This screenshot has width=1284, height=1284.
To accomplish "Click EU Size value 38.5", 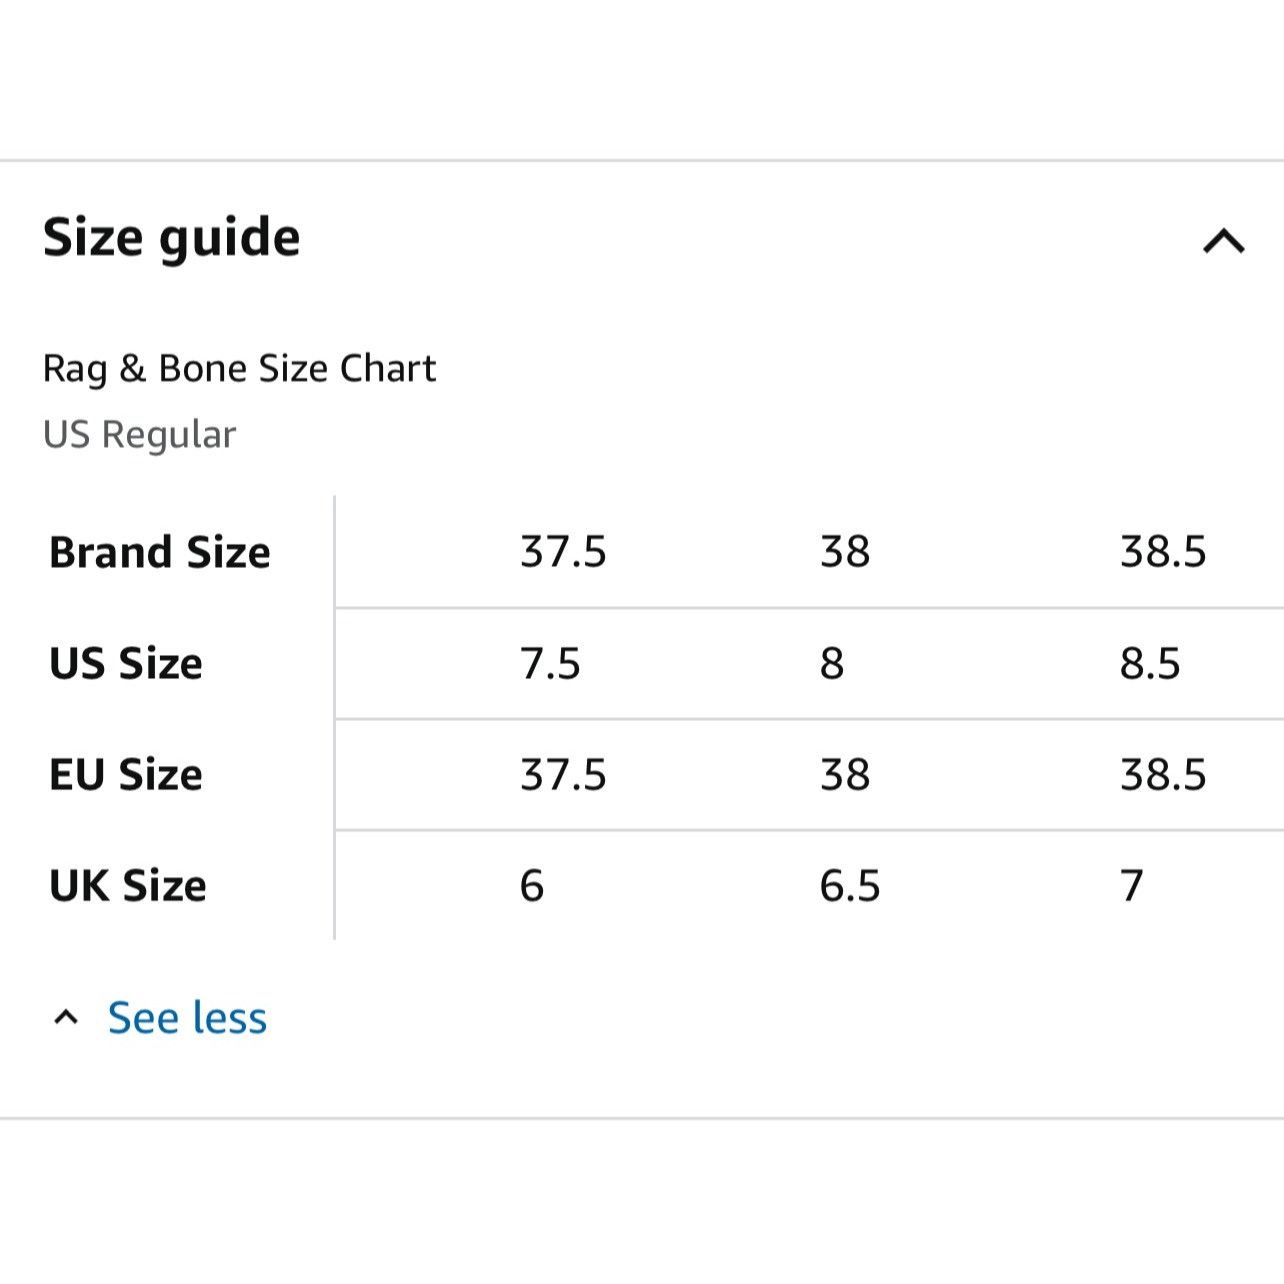I will [x=1163, y=774].
